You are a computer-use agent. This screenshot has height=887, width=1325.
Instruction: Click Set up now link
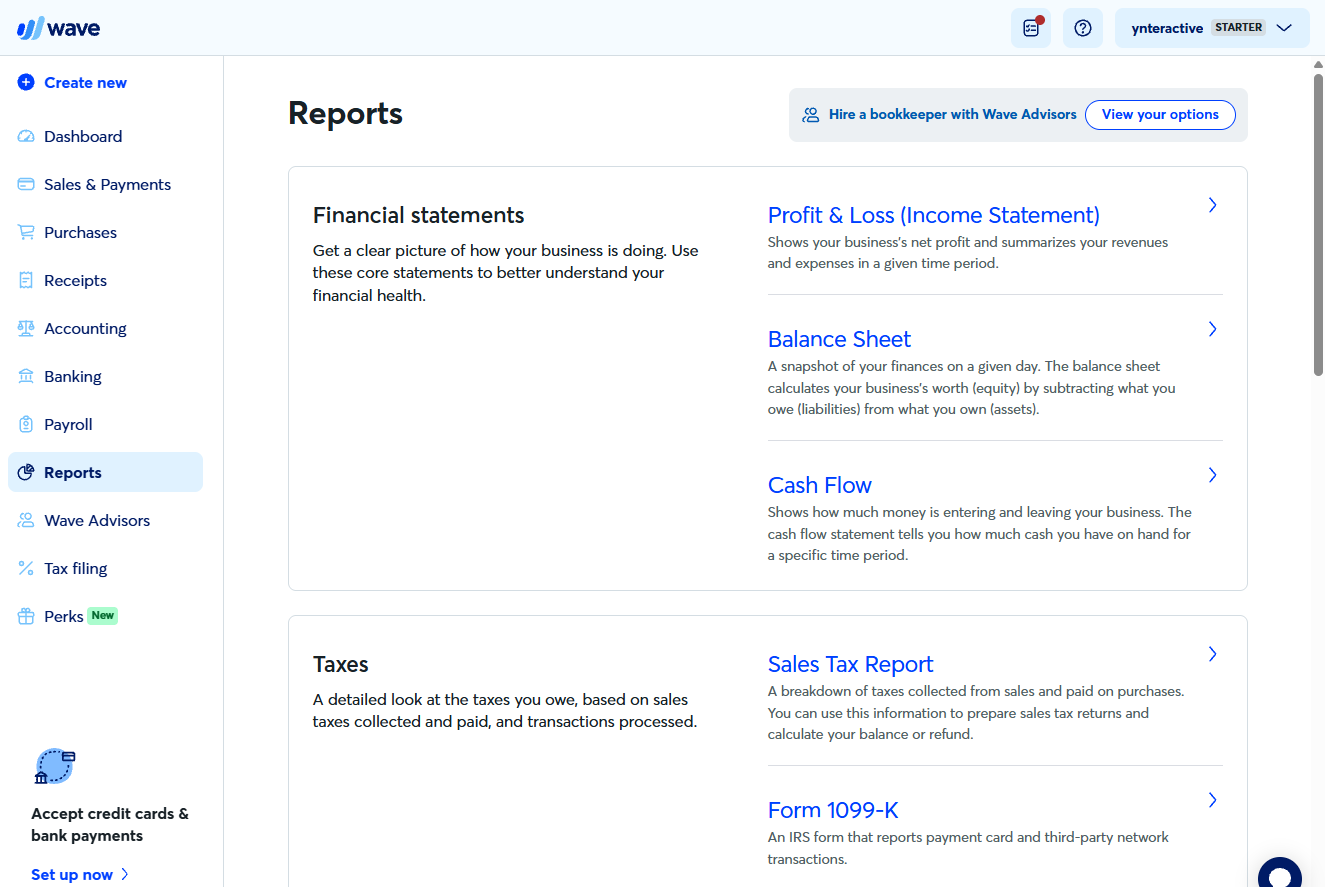click(72, 874)
